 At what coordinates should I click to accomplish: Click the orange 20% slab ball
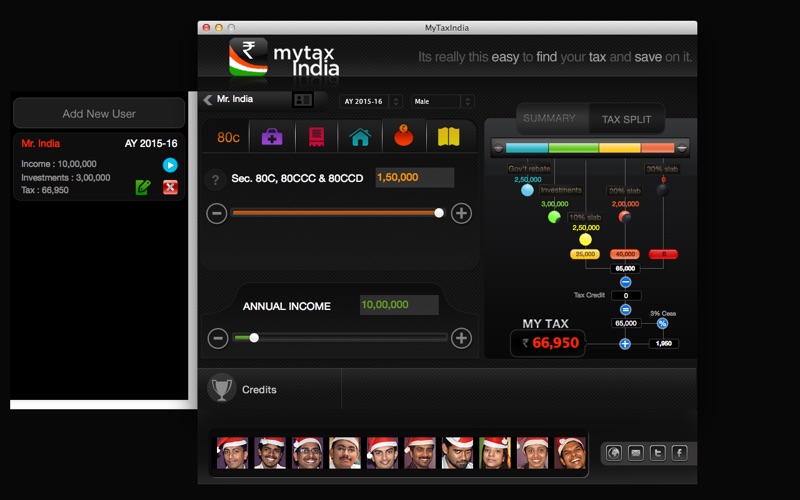(x=624, y=217)
